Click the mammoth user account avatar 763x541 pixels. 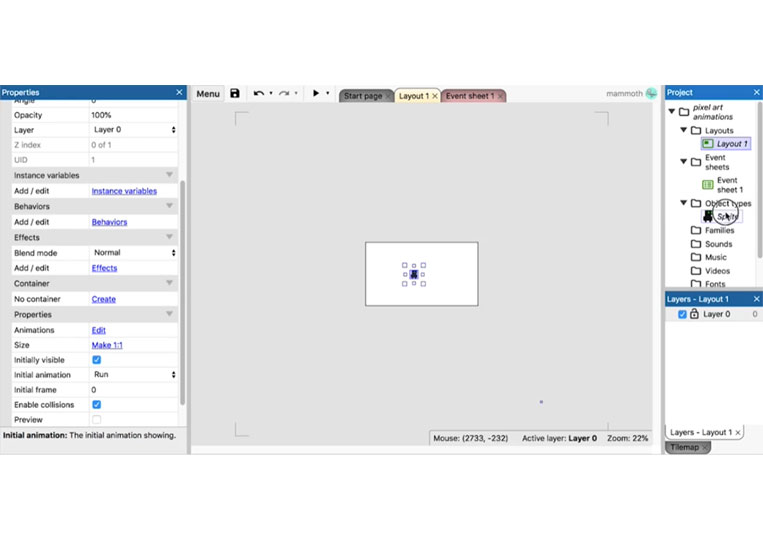click(651, 93)
